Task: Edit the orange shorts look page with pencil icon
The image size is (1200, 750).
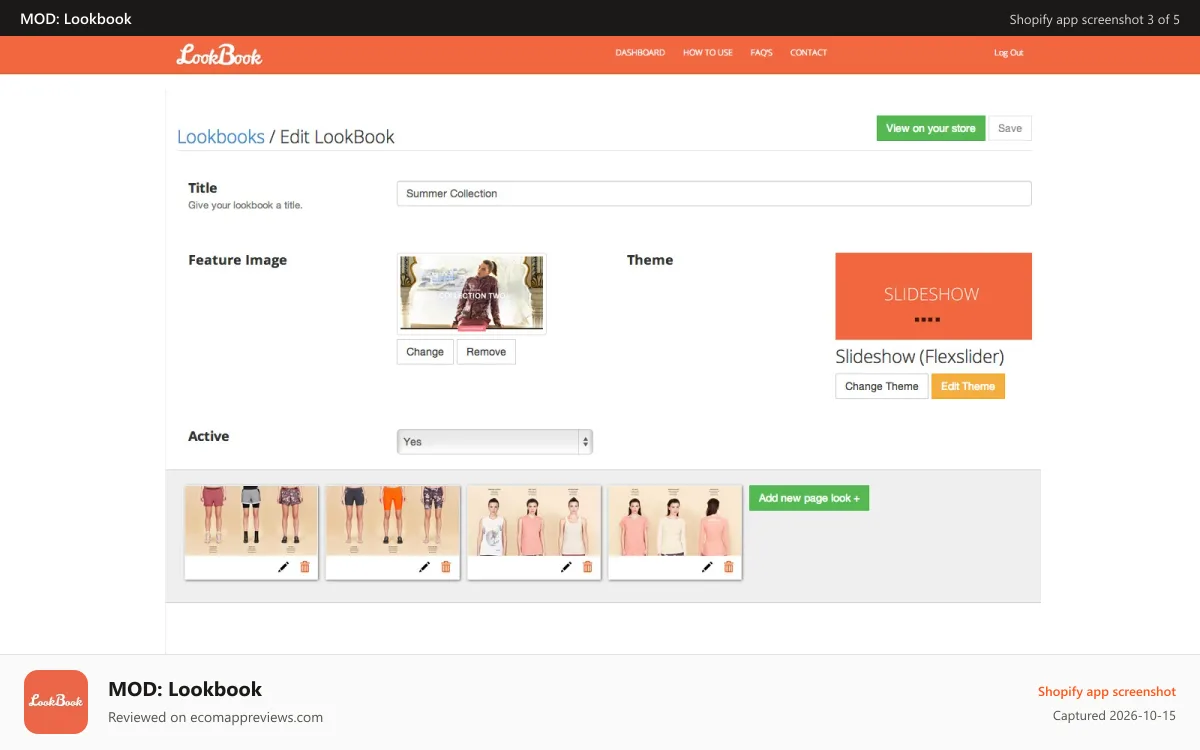Action: 424,567
